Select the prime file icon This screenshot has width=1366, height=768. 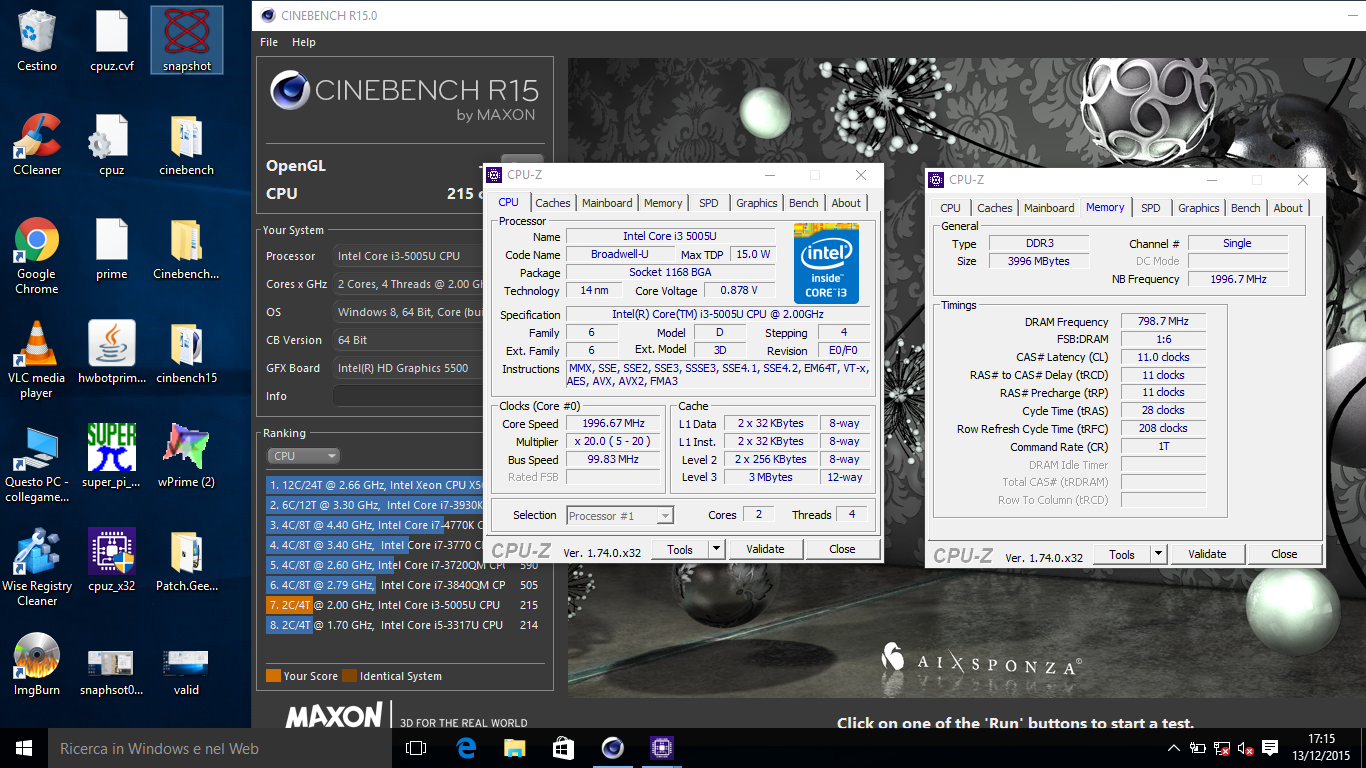click(112, 250)
